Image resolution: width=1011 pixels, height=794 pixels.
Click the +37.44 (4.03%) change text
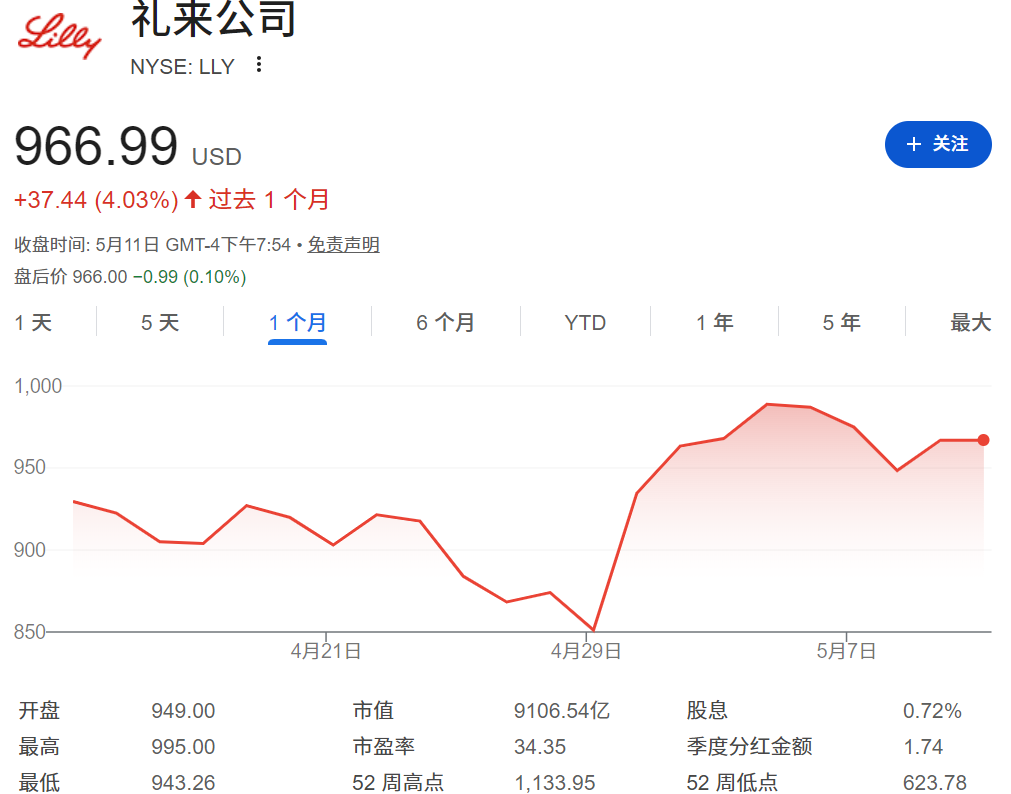click(x=96, y=200)
